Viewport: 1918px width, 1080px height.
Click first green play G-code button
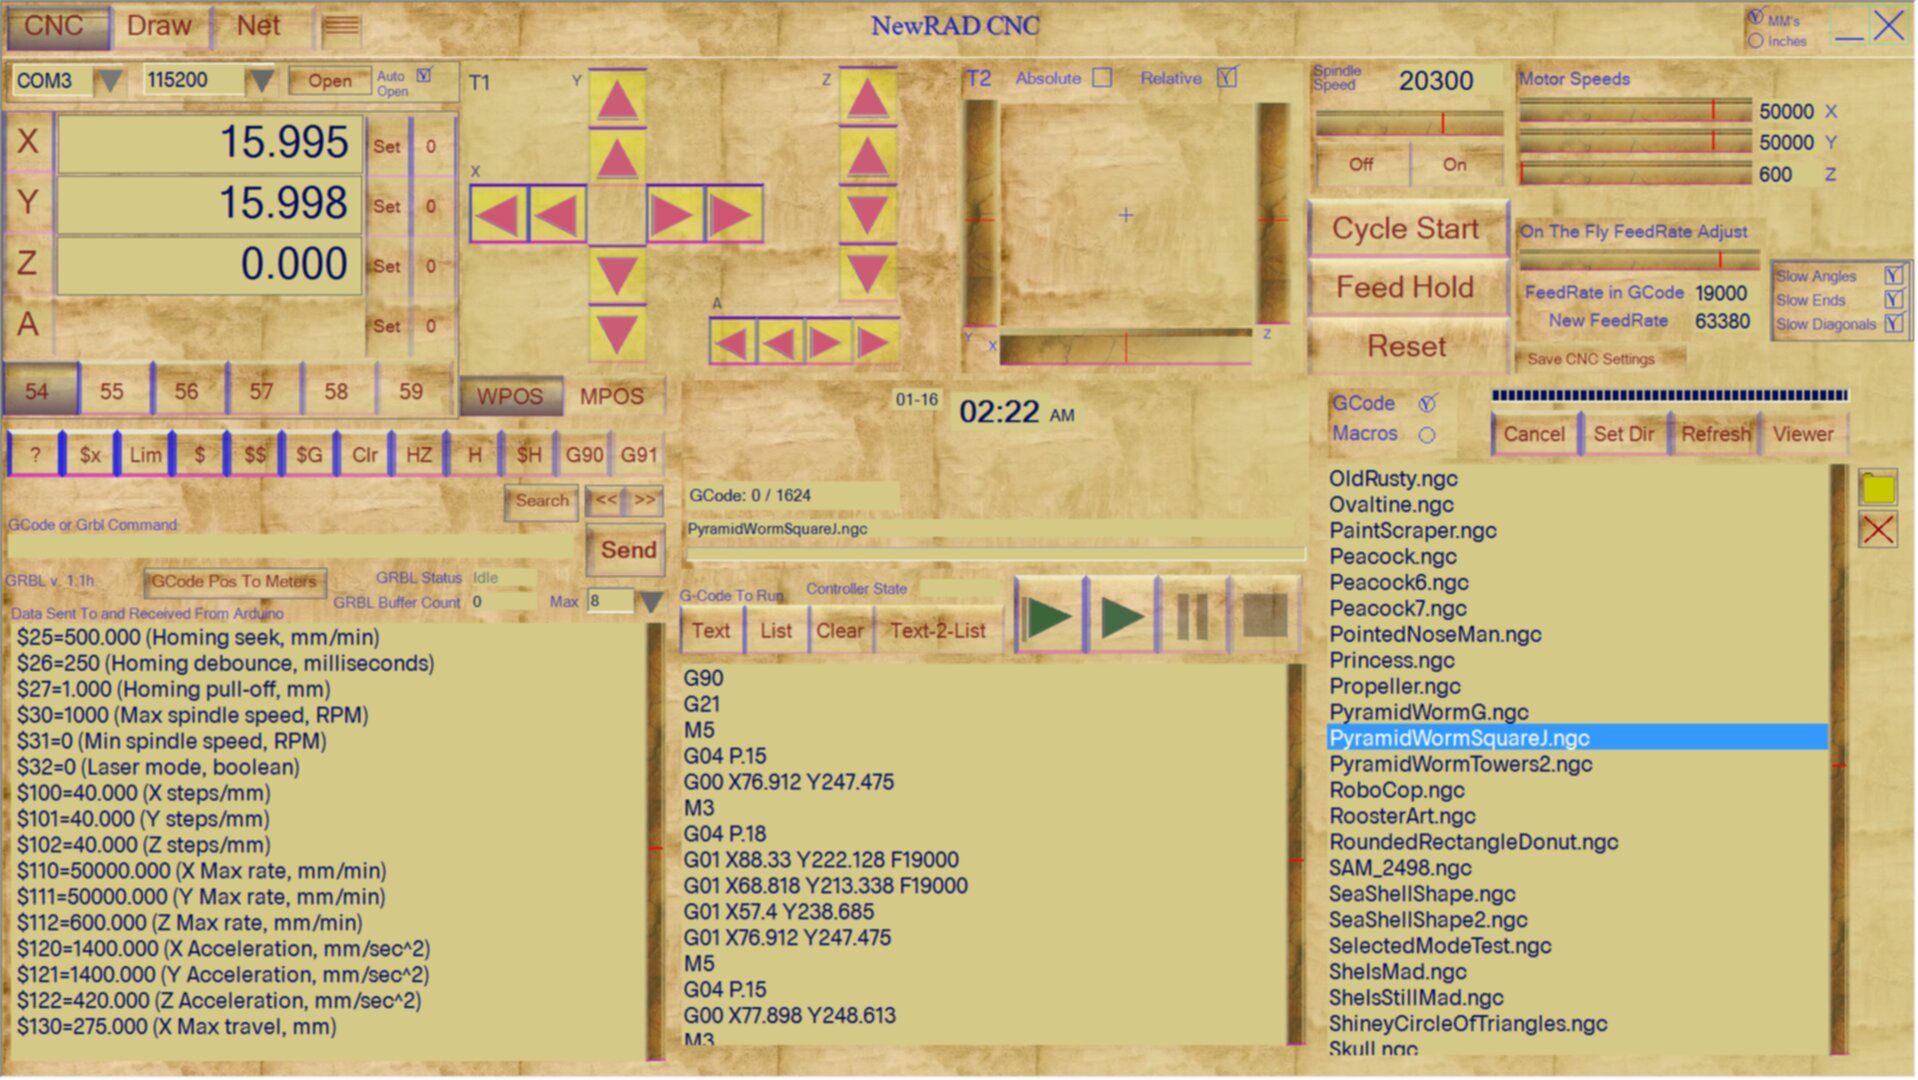[x=1049, y=616]
